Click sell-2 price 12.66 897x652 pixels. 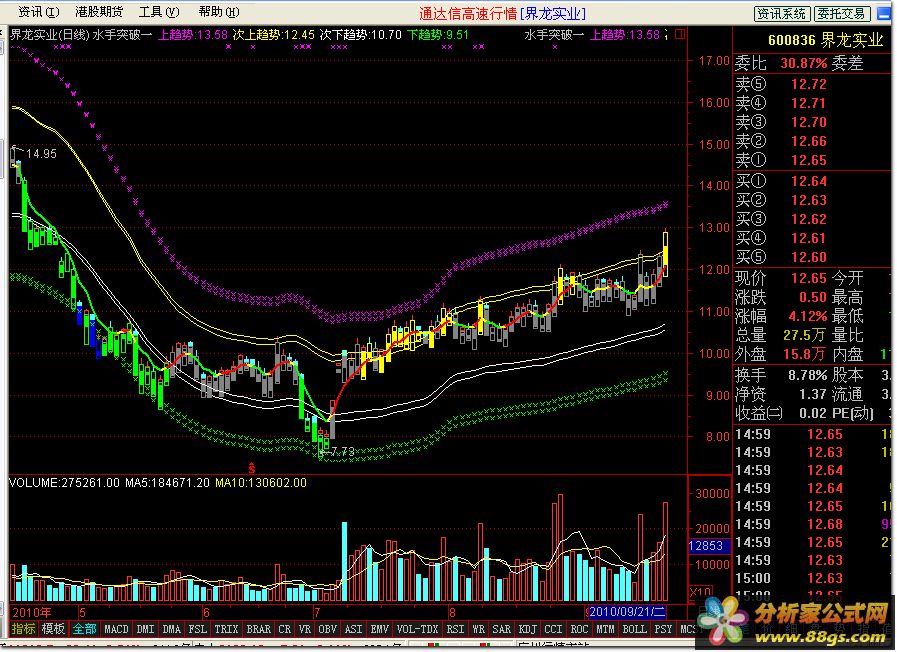[x=809, y=141]
